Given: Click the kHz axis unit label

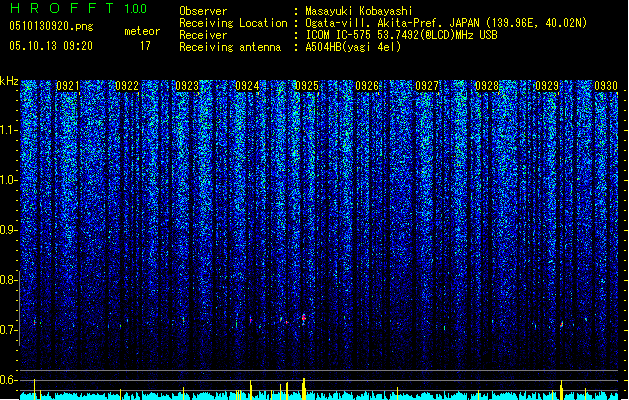Looking at the screenshot, I should tap(9, 81).
